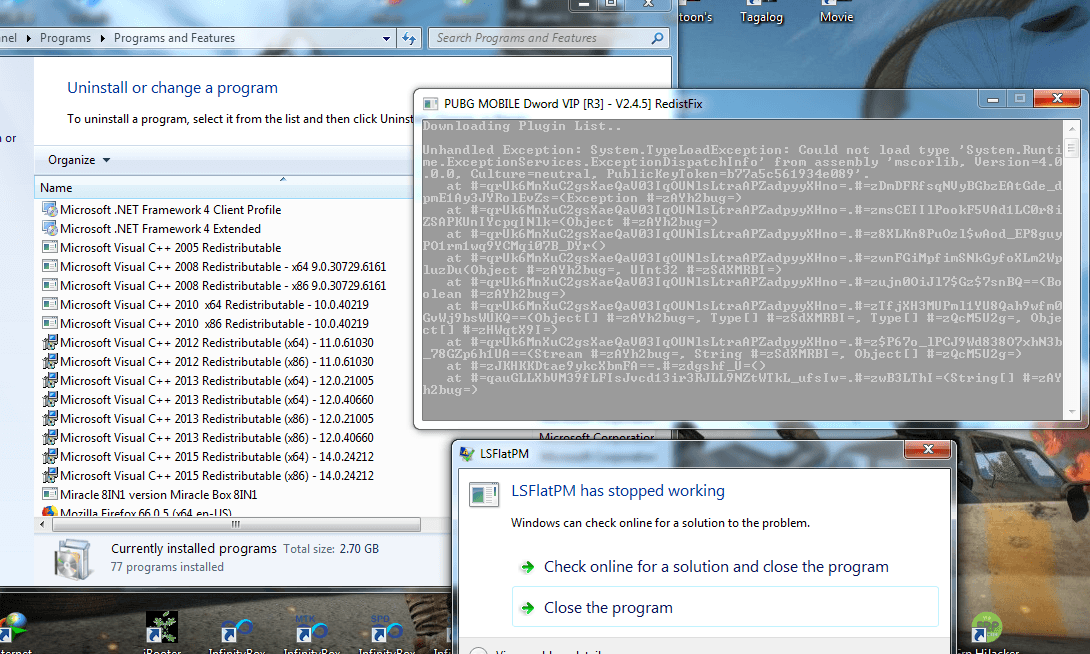Click the console window vertical scrollbar thumb
The width and height of the screenshot is (1090, 654).
1071,147
